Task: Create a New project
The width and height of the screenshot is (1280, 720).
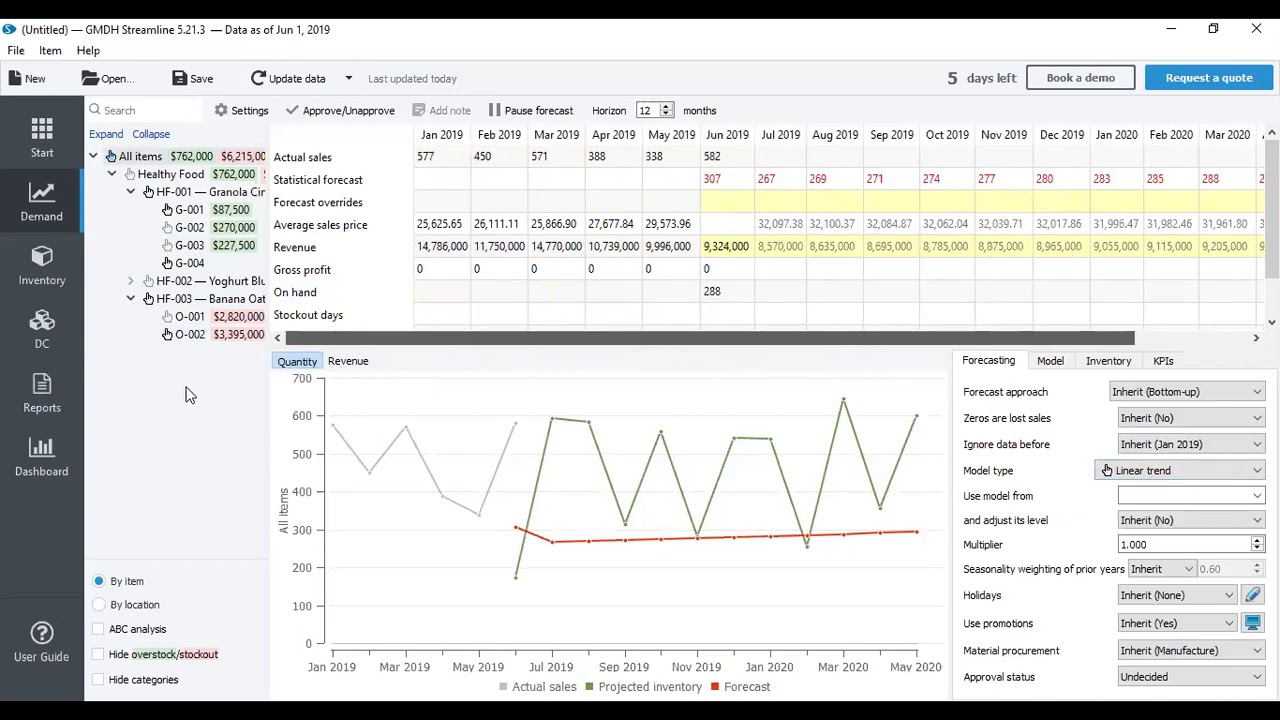Action: tap(27, 78)
